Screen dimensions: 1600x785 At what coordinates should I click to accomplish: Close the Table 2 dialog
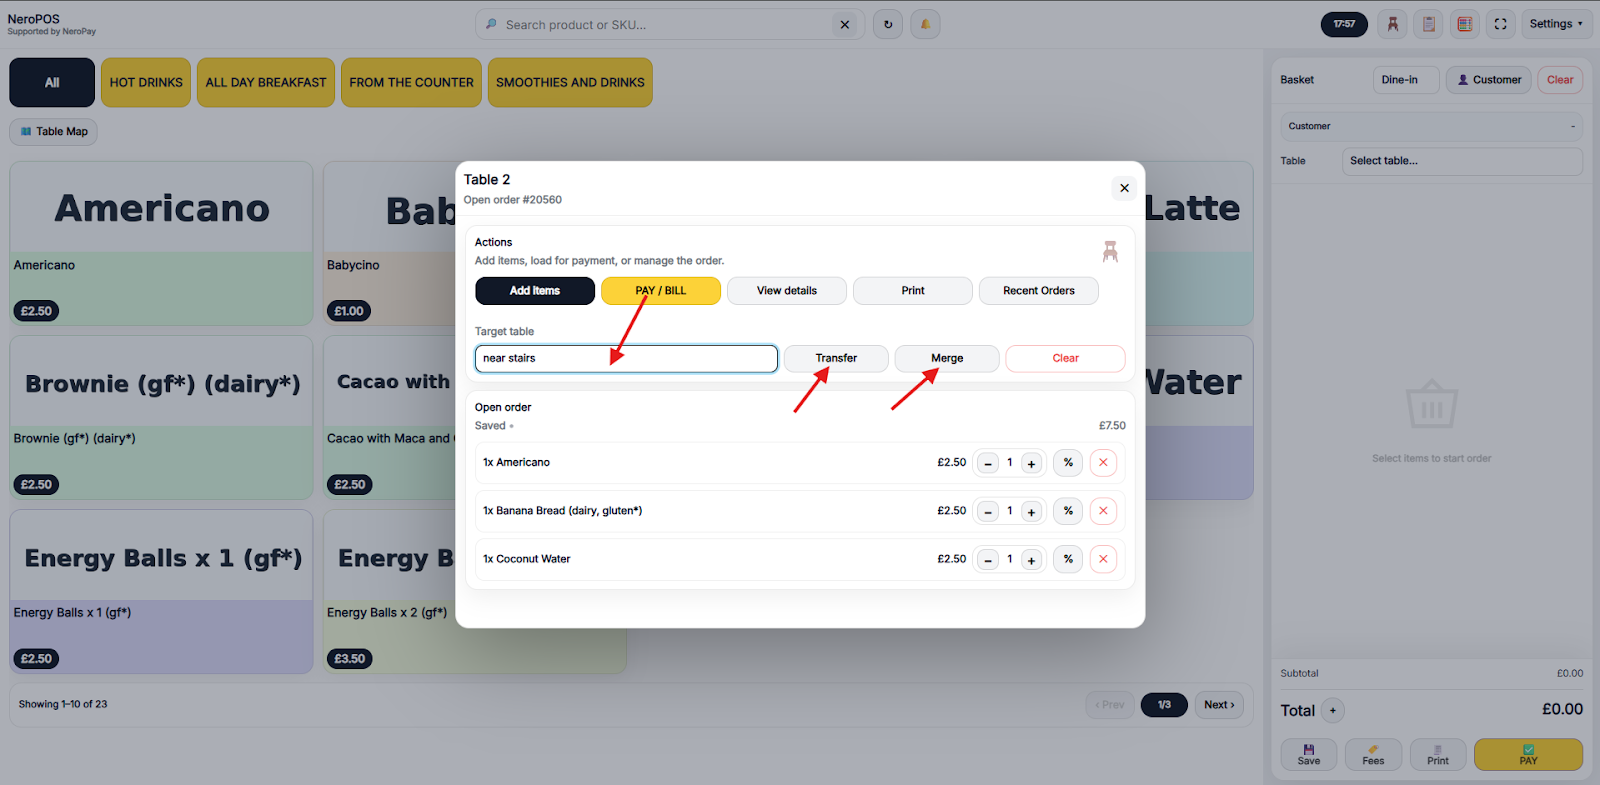(1124, 188)
